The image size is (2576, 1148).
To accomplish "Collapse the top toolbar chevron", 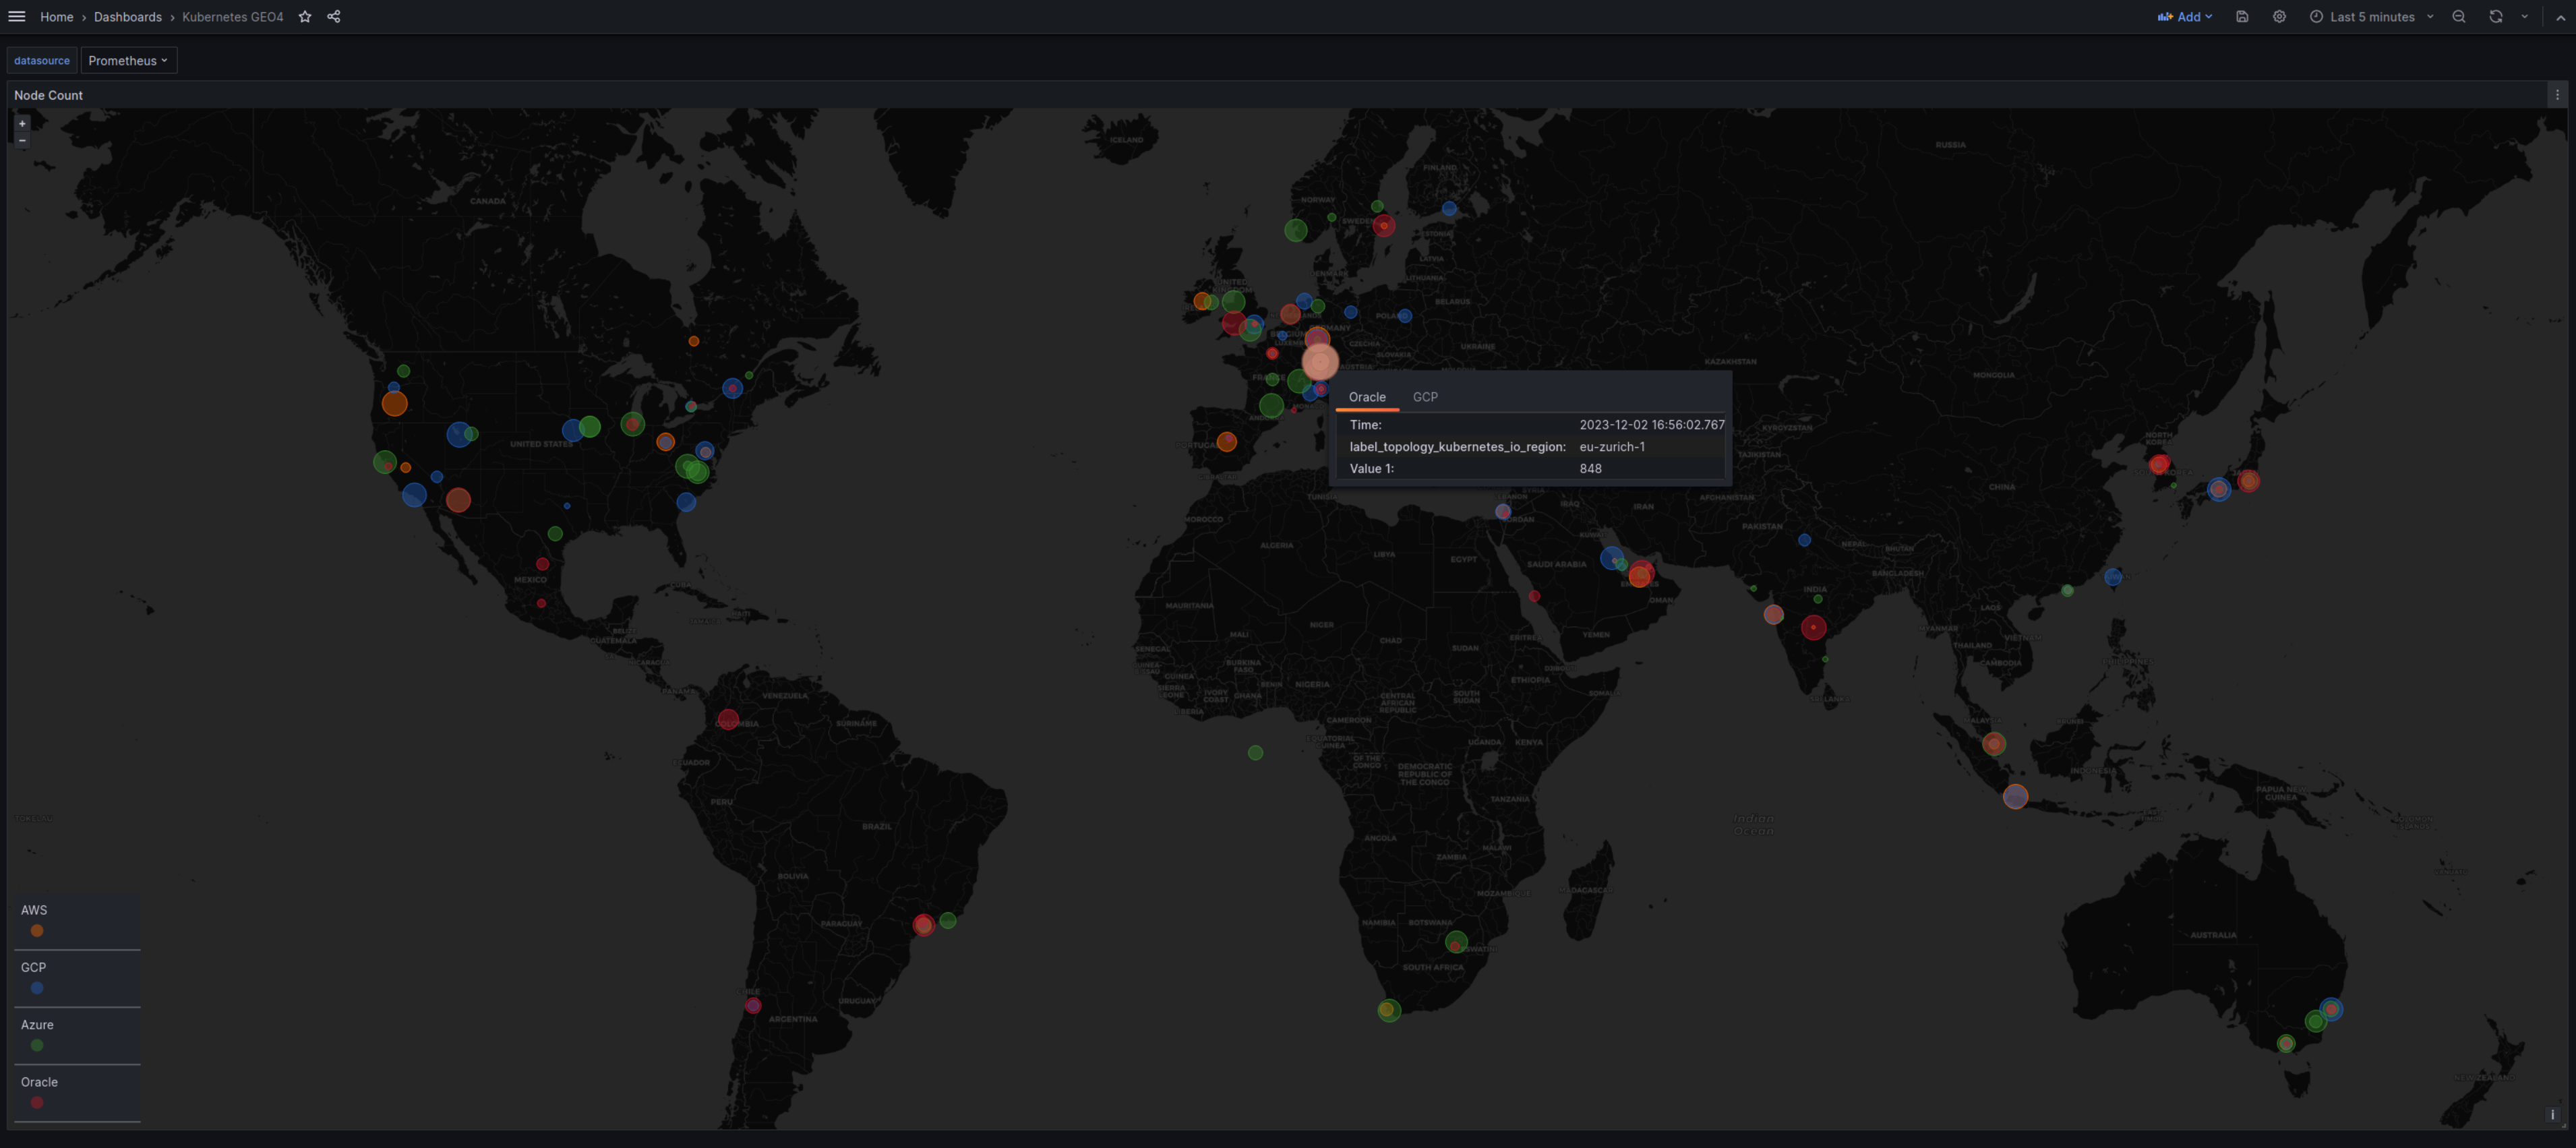I will [x=2560, y=17].
